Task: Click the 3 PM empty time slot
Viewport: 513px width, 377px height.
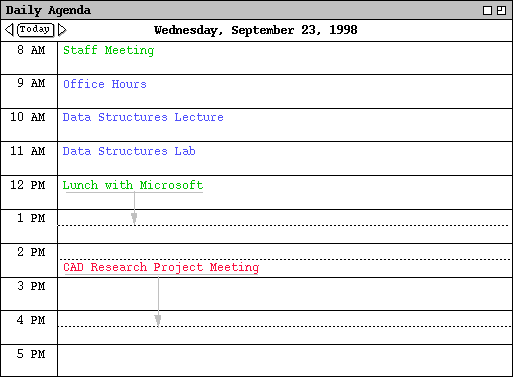Action: [285, 294]
